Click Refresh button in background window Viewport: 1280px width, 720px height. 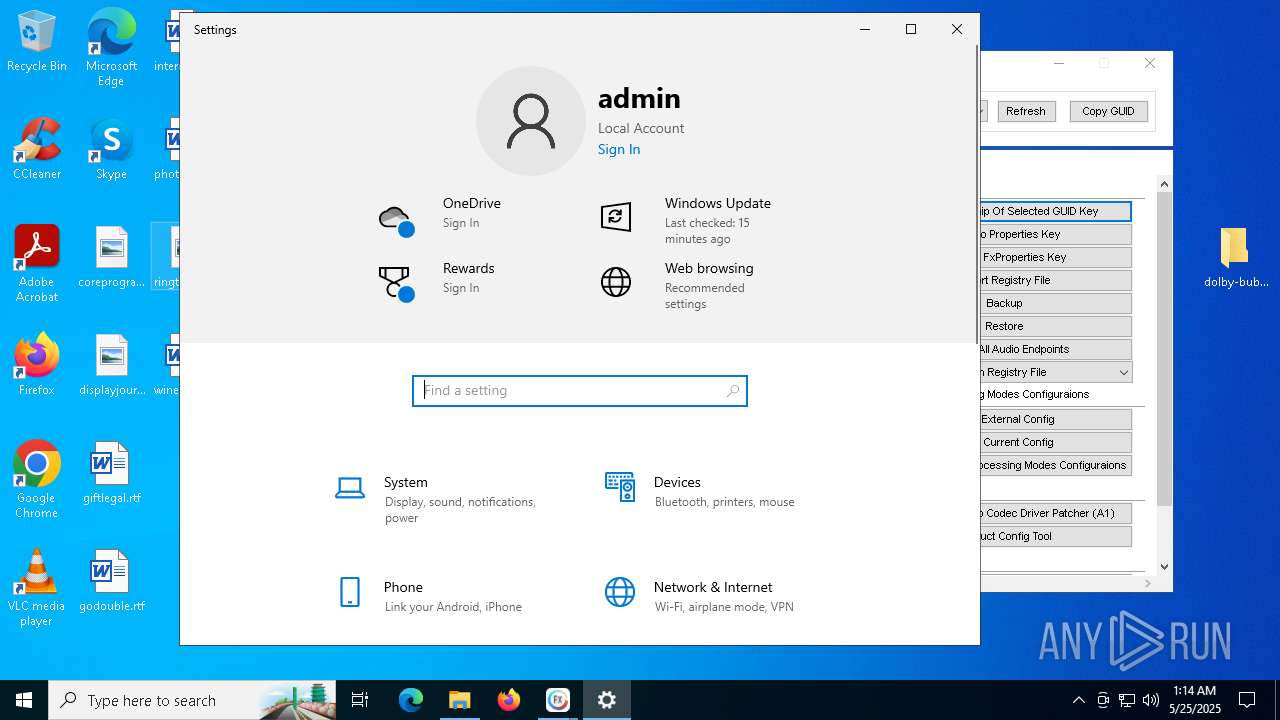click(x=1026, y=111)
